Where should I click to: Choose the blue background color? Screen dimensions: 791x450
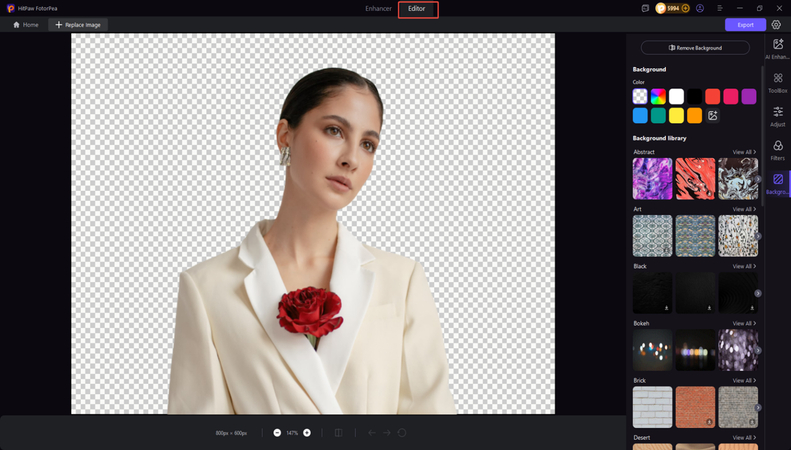pos(640,116)
